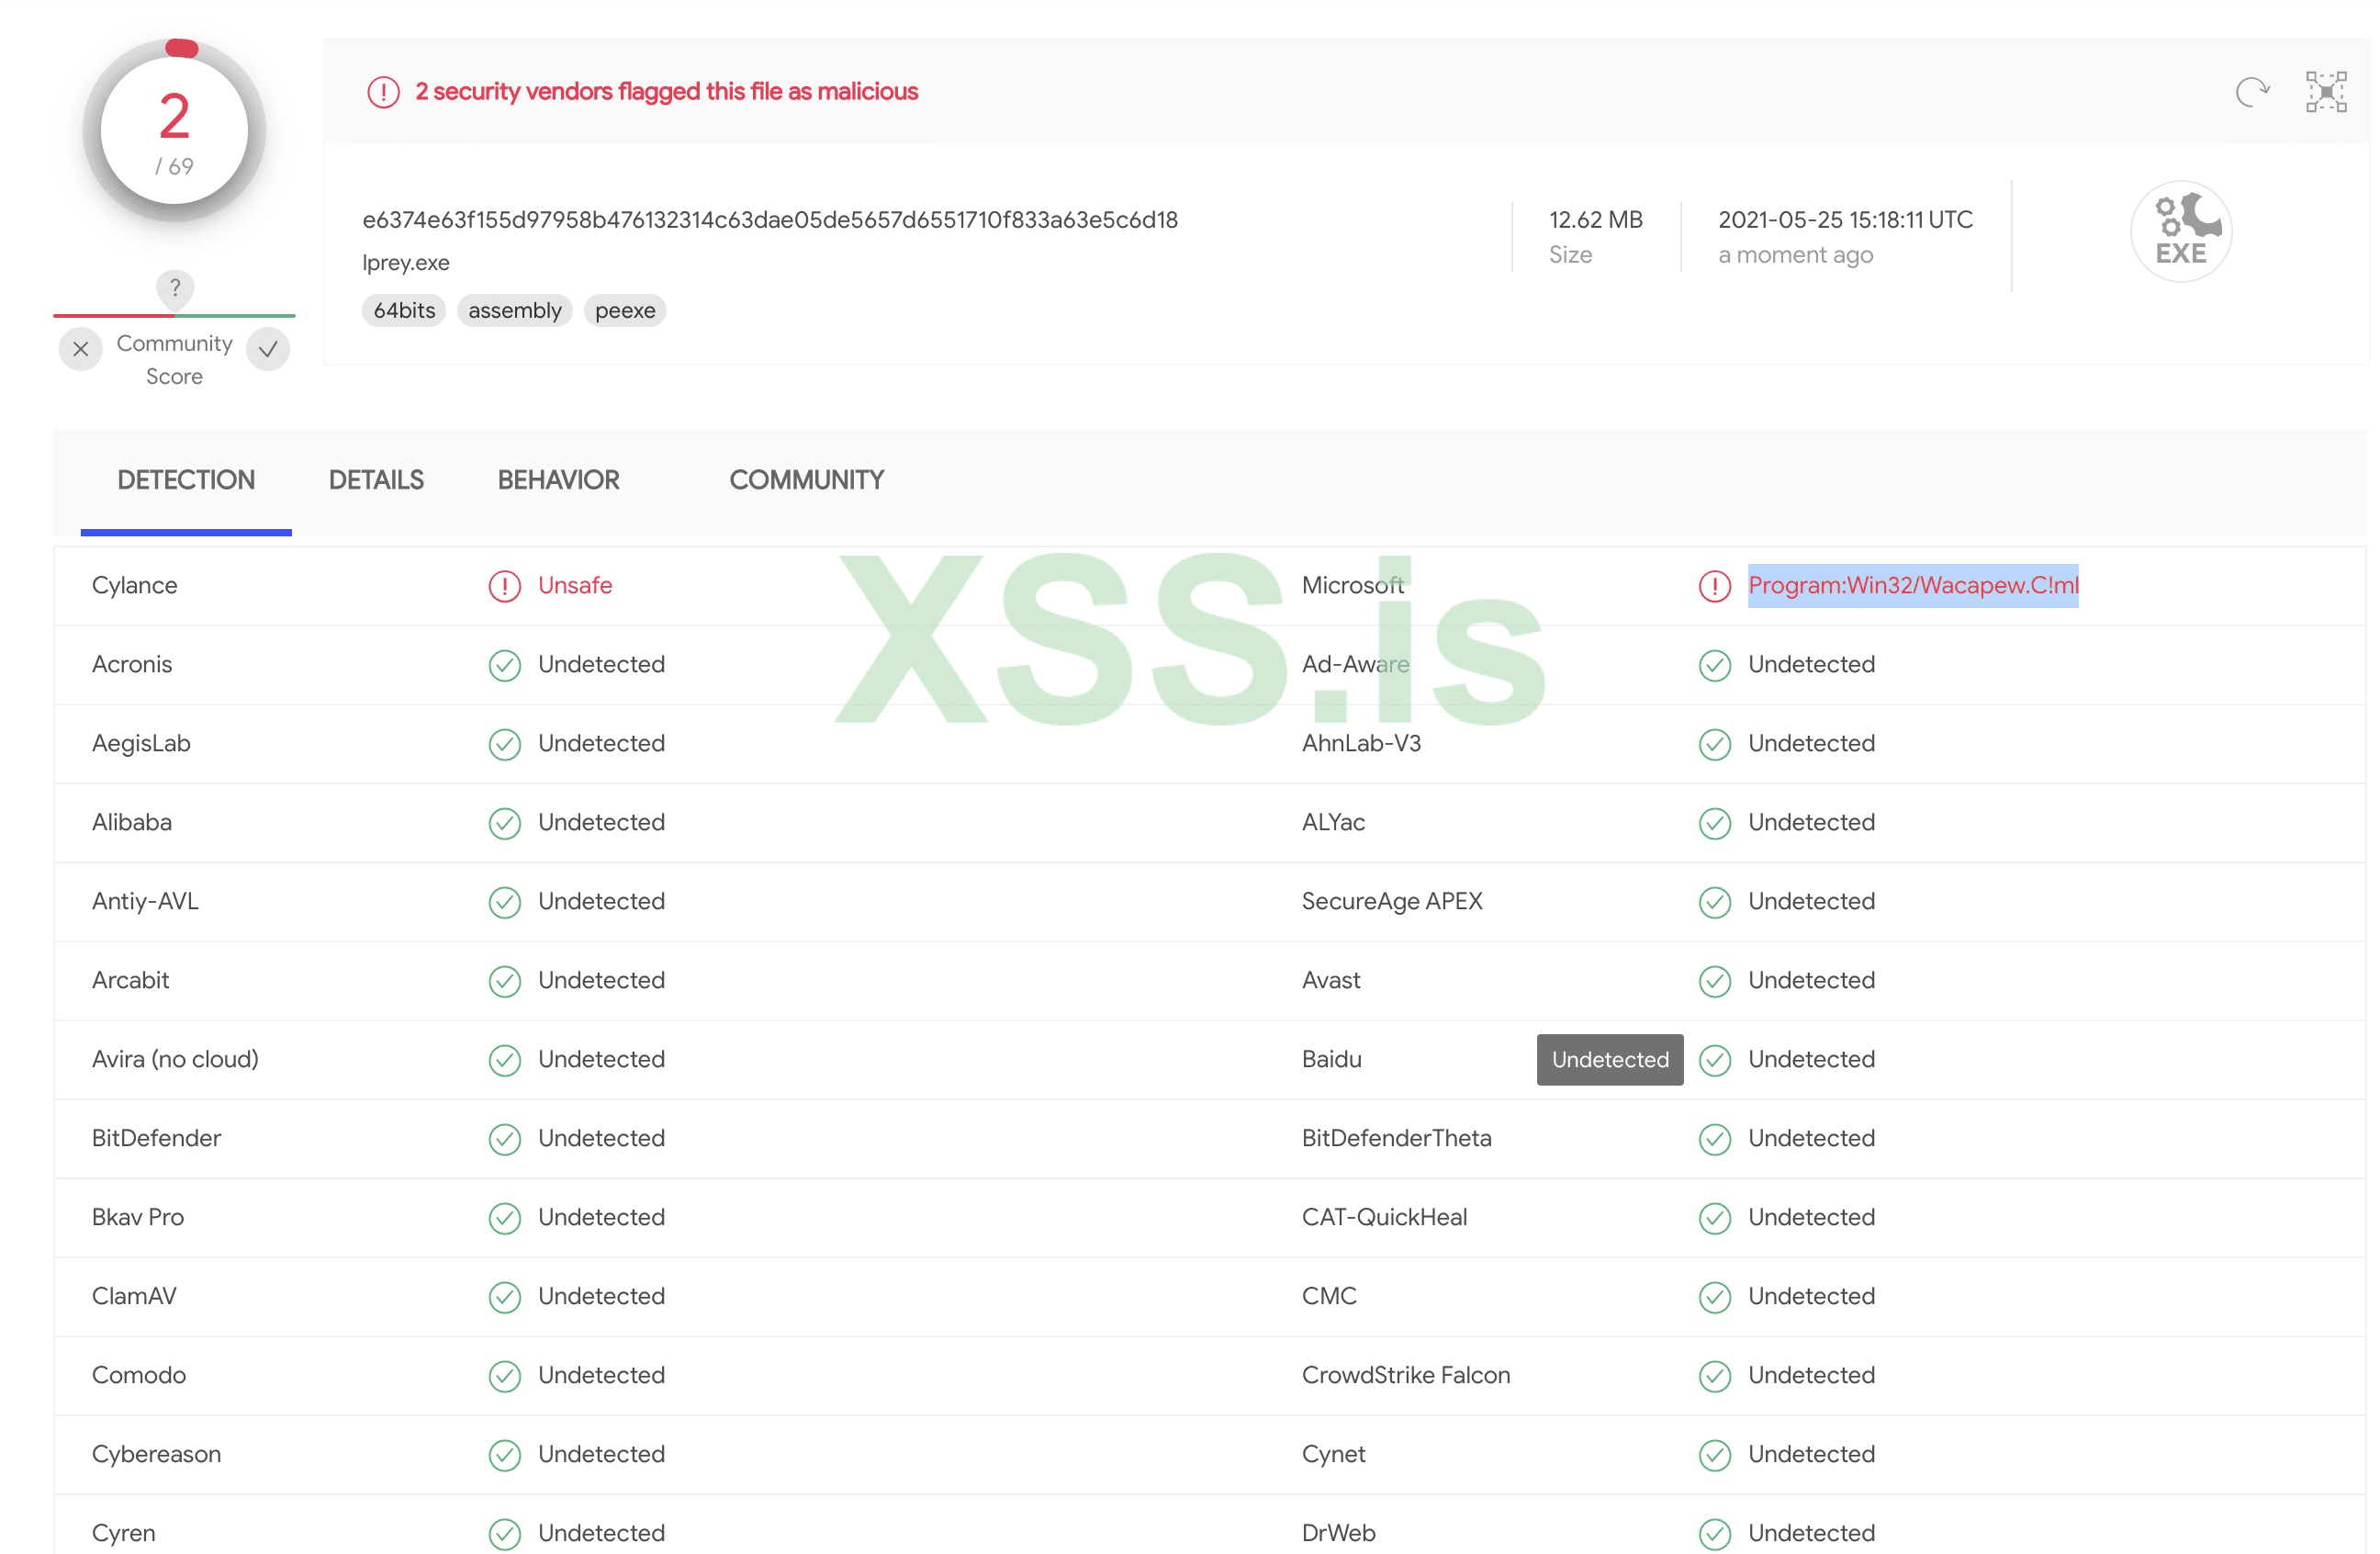Vote down with community X button

81,349
